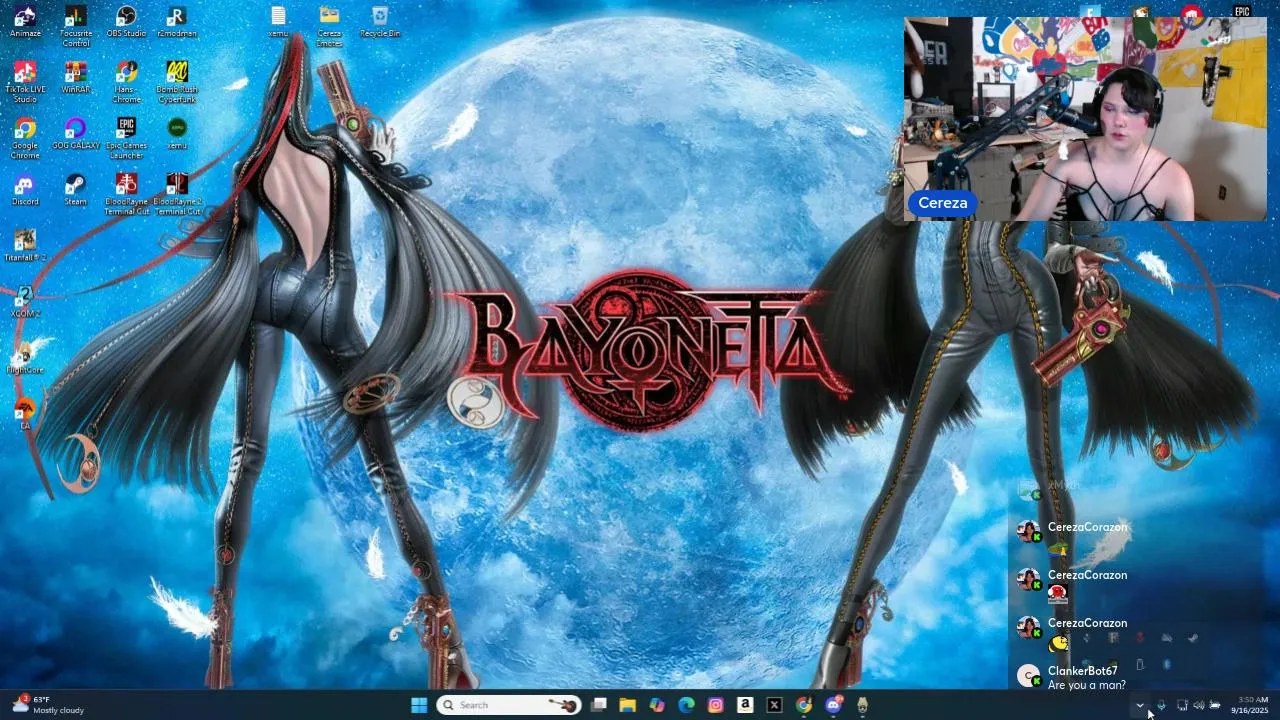The width and height of the screenshot is (1280, 720).
Task: Open File Explorer from the taskbar
Action: (x=627, y=705)
